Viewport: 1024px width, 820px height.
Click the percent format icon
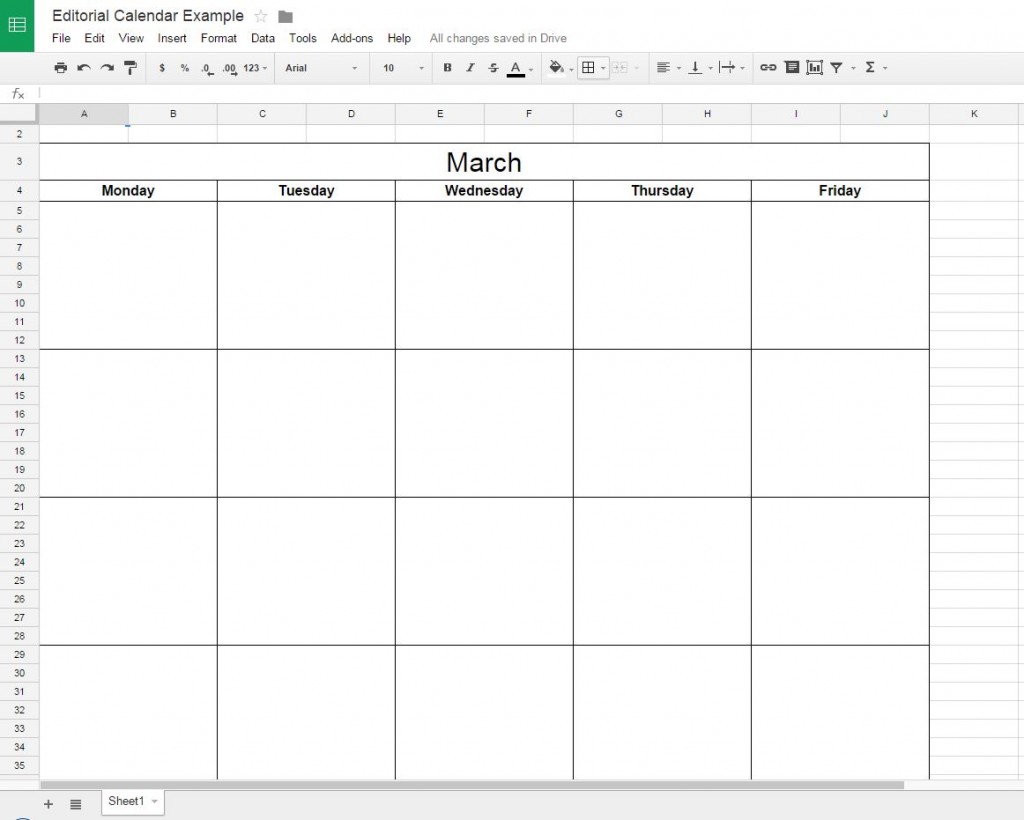184,67
